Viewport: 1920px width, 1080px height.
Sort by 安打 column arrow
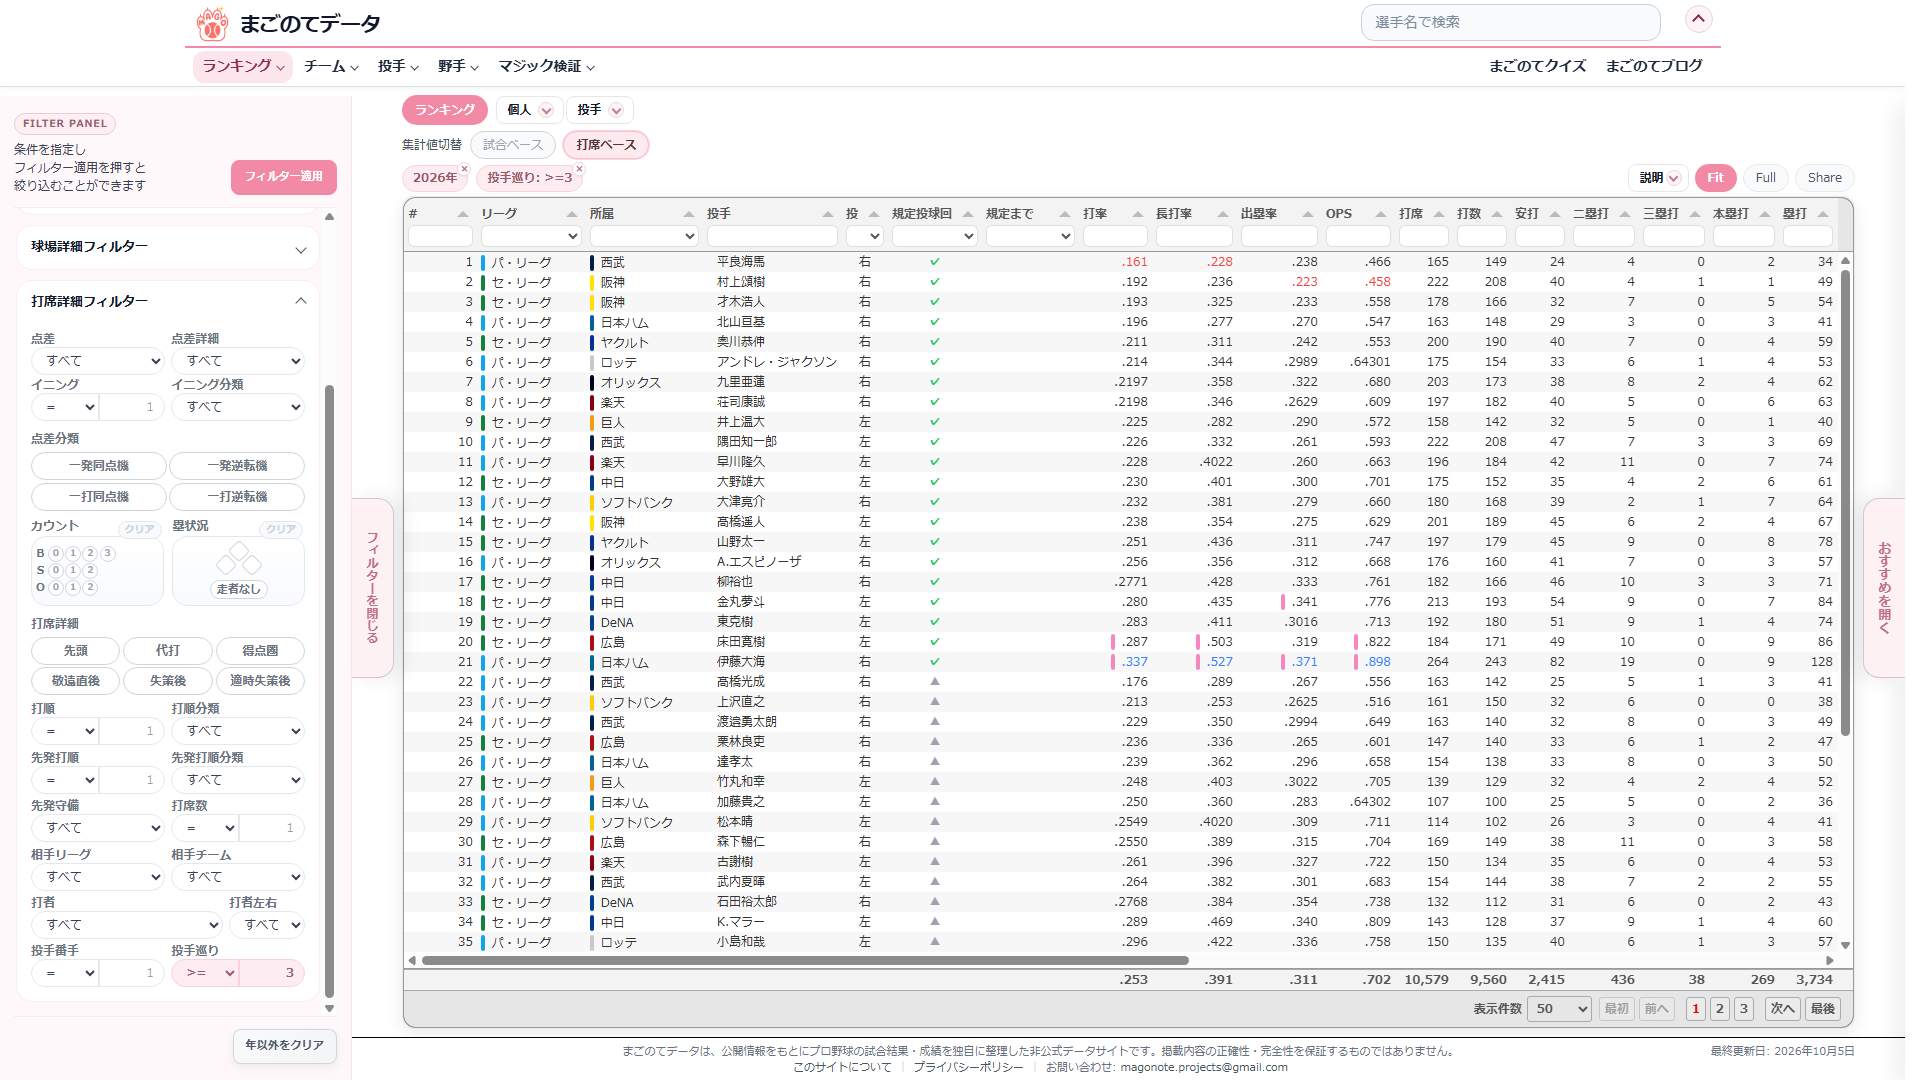point(1555,214)
